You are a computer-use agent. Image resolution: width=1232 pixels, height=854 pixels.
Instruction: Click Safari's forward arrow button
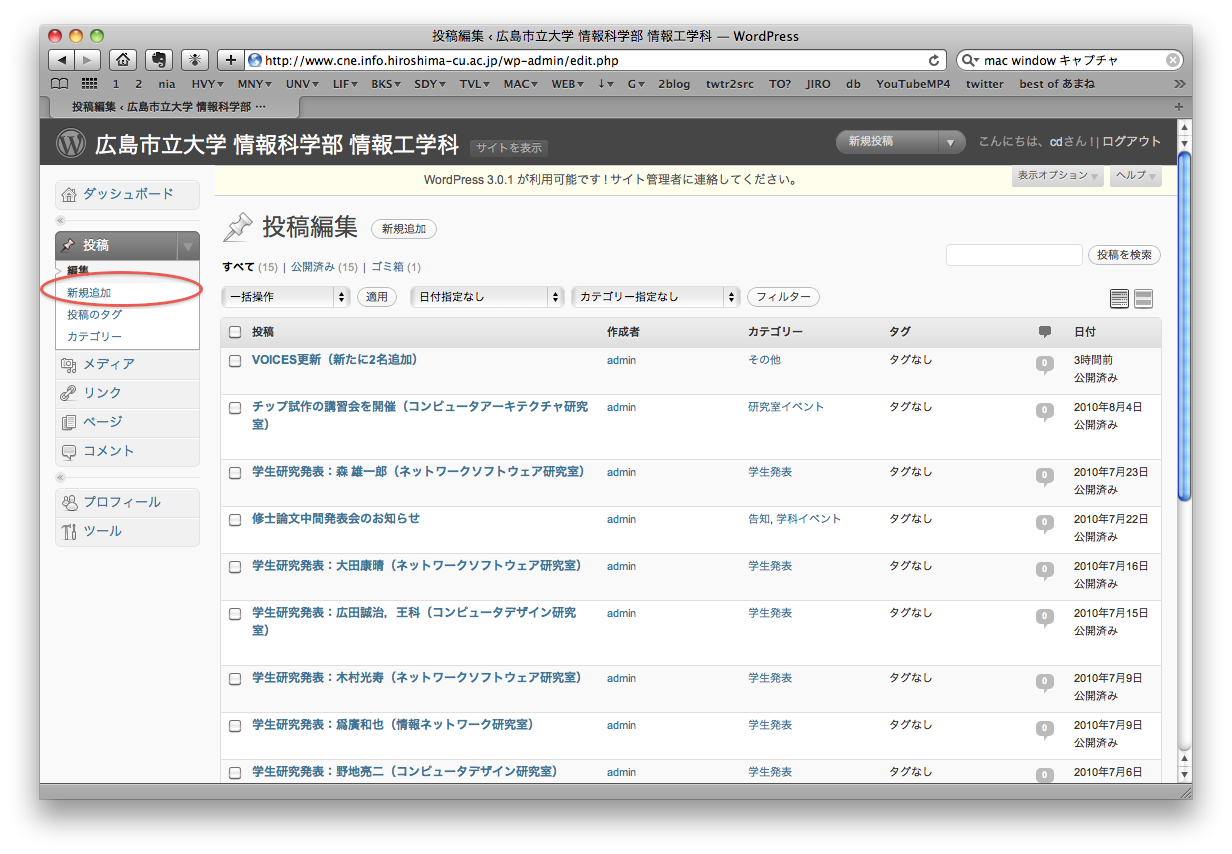[88, 60]
